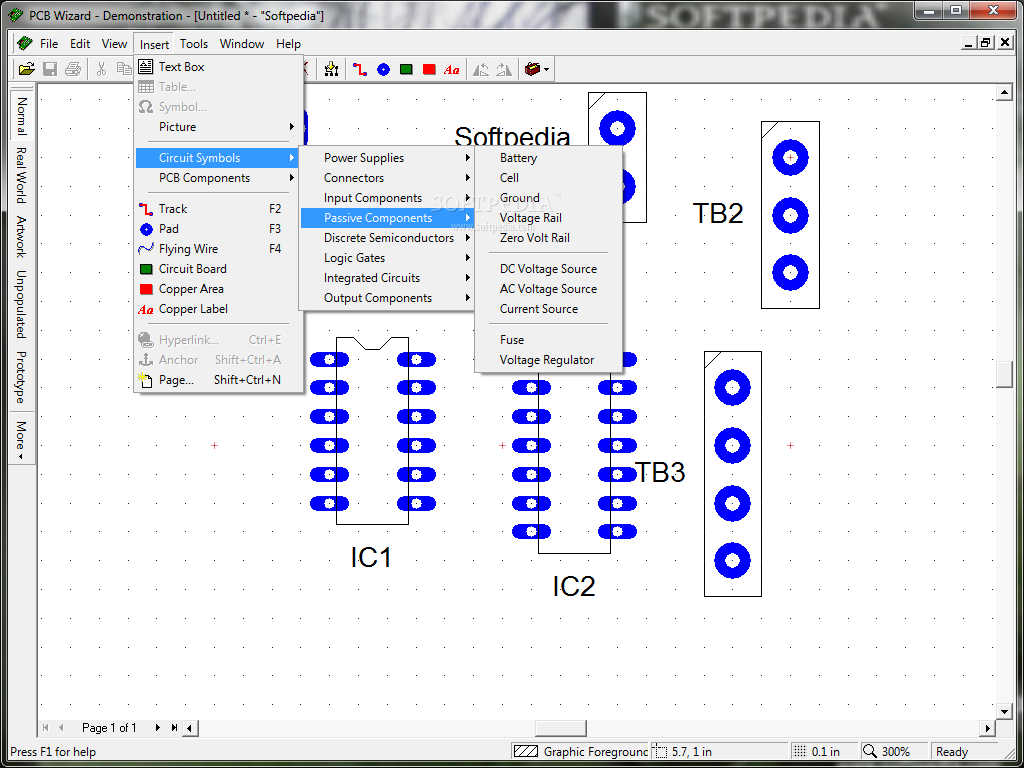The width and height of the screenshot is (1024, 768).
Task: Select the Track tool in the toolbar
Action: coord(360,69)
